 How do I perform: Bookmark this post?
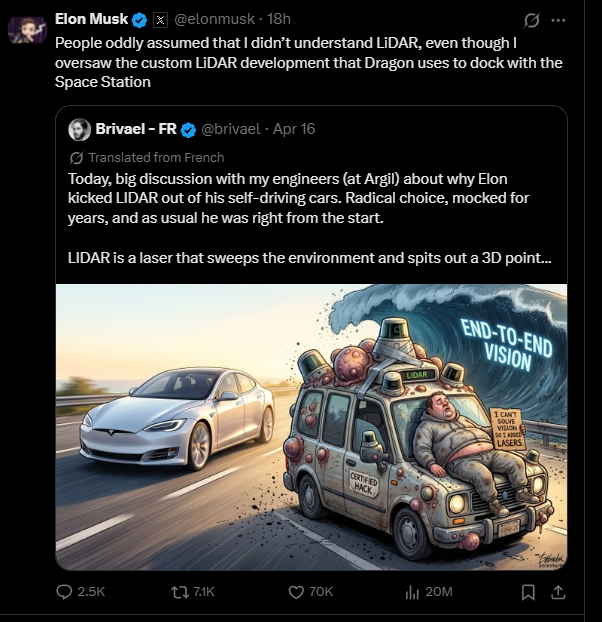coord(529,592)
